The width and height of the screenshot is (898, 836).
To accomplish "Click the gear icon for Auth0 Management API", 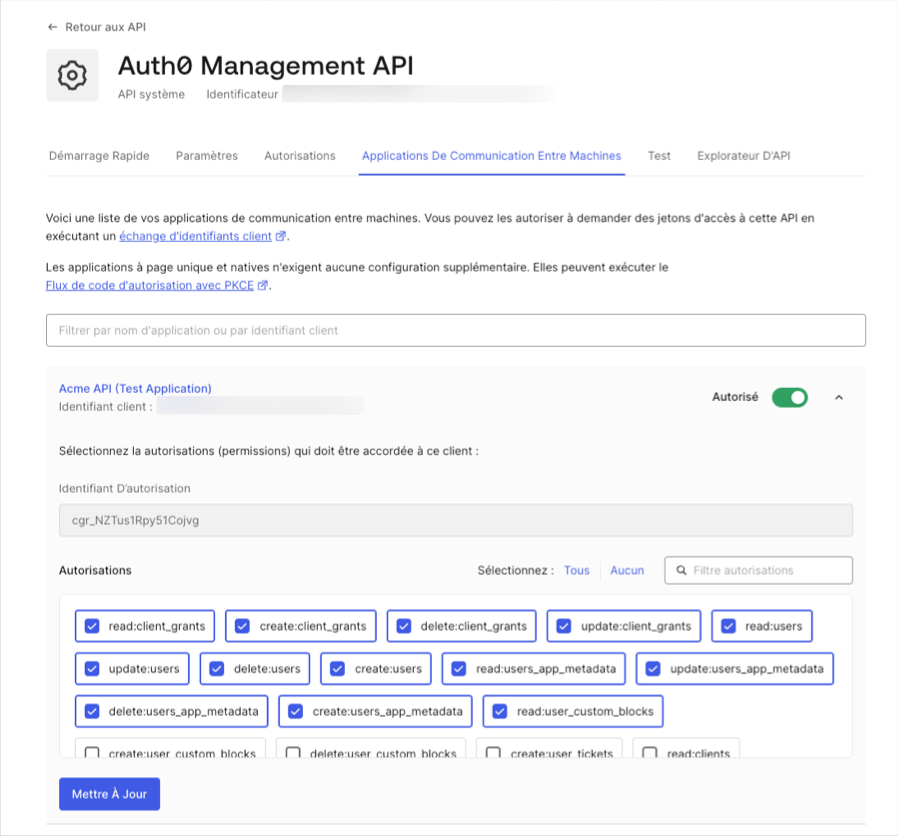I will point(71,74).
